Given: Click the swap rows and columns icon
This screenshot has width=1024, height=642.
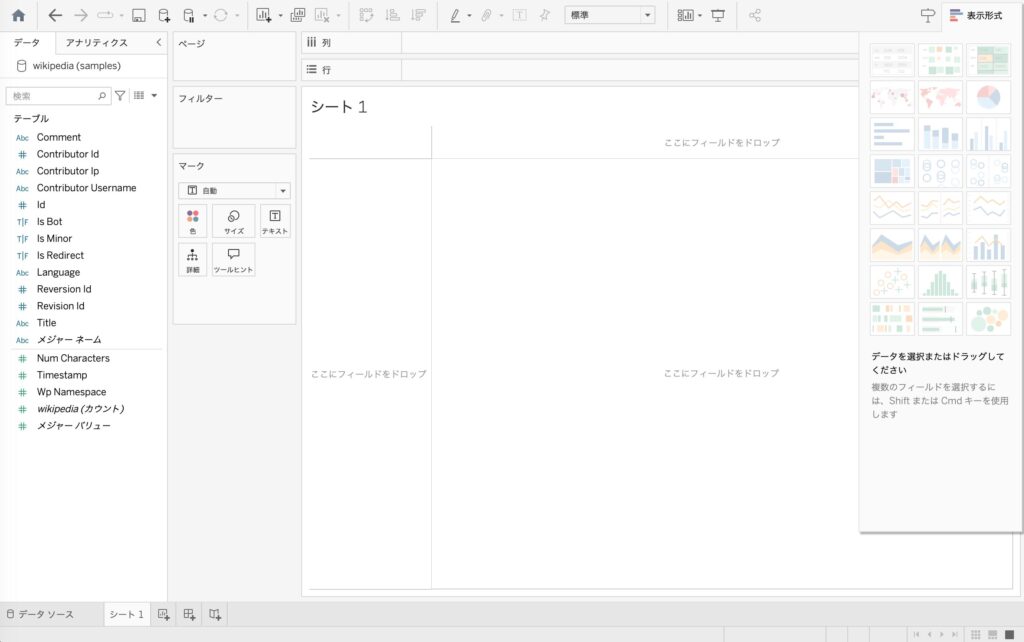Looking at the screenshot, I should [366, 15].
